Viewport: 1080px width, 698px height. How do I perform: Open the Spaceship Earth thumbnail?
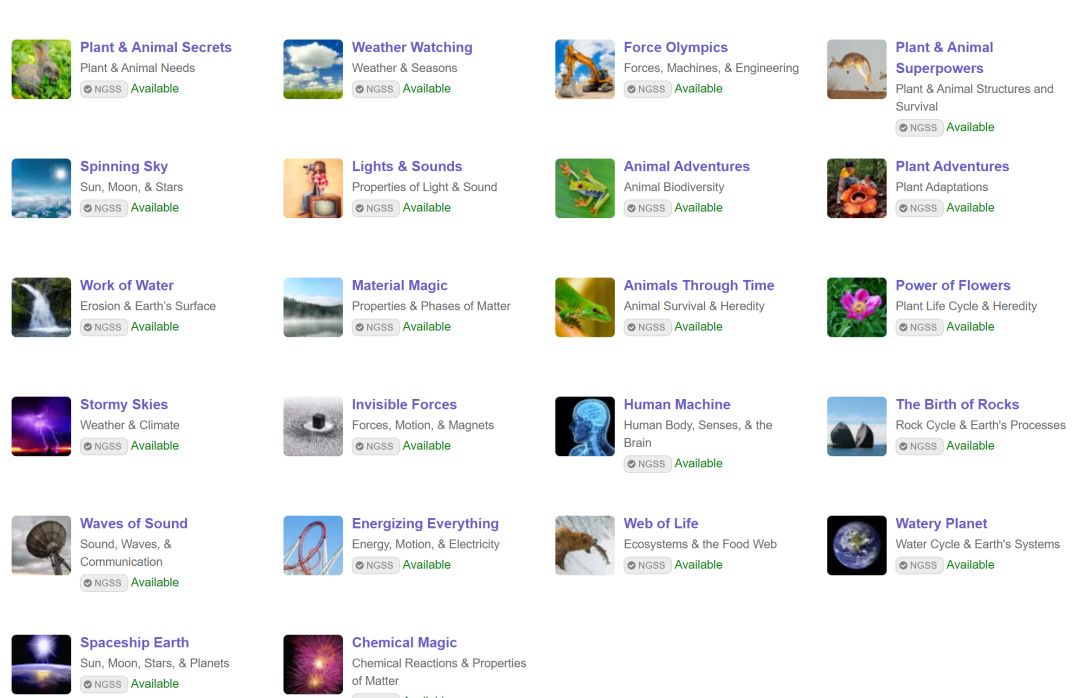coord(41,664)
